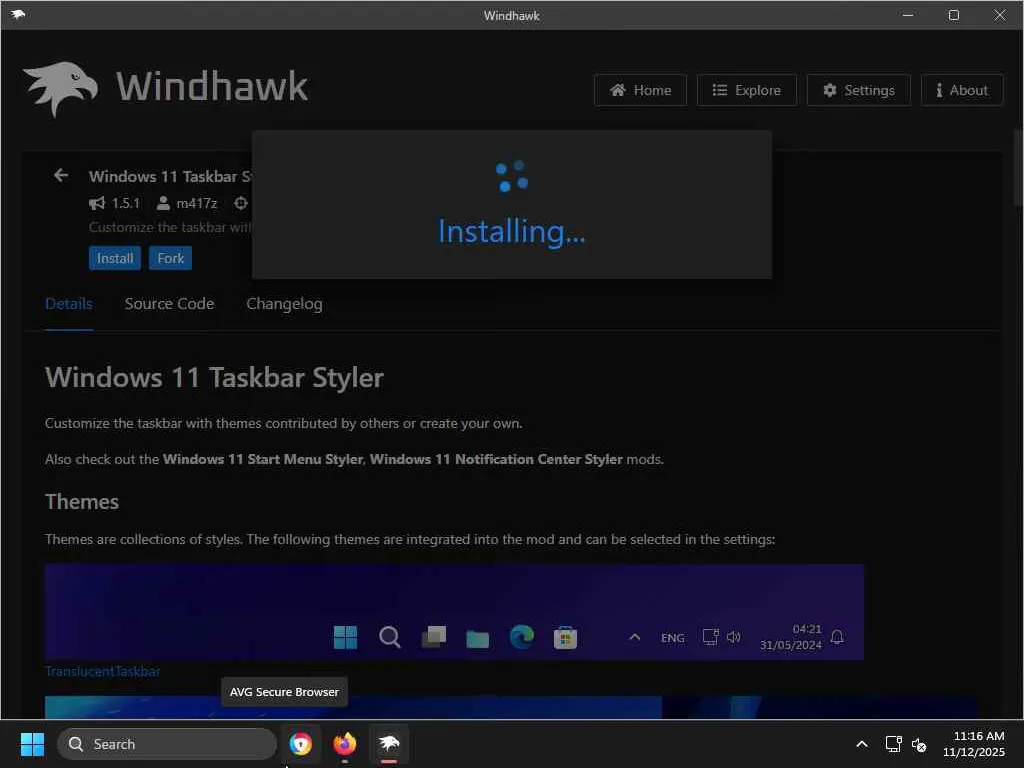Click the Themes heading
This screenshot has width=1024, height=768.
click(82, 502)
